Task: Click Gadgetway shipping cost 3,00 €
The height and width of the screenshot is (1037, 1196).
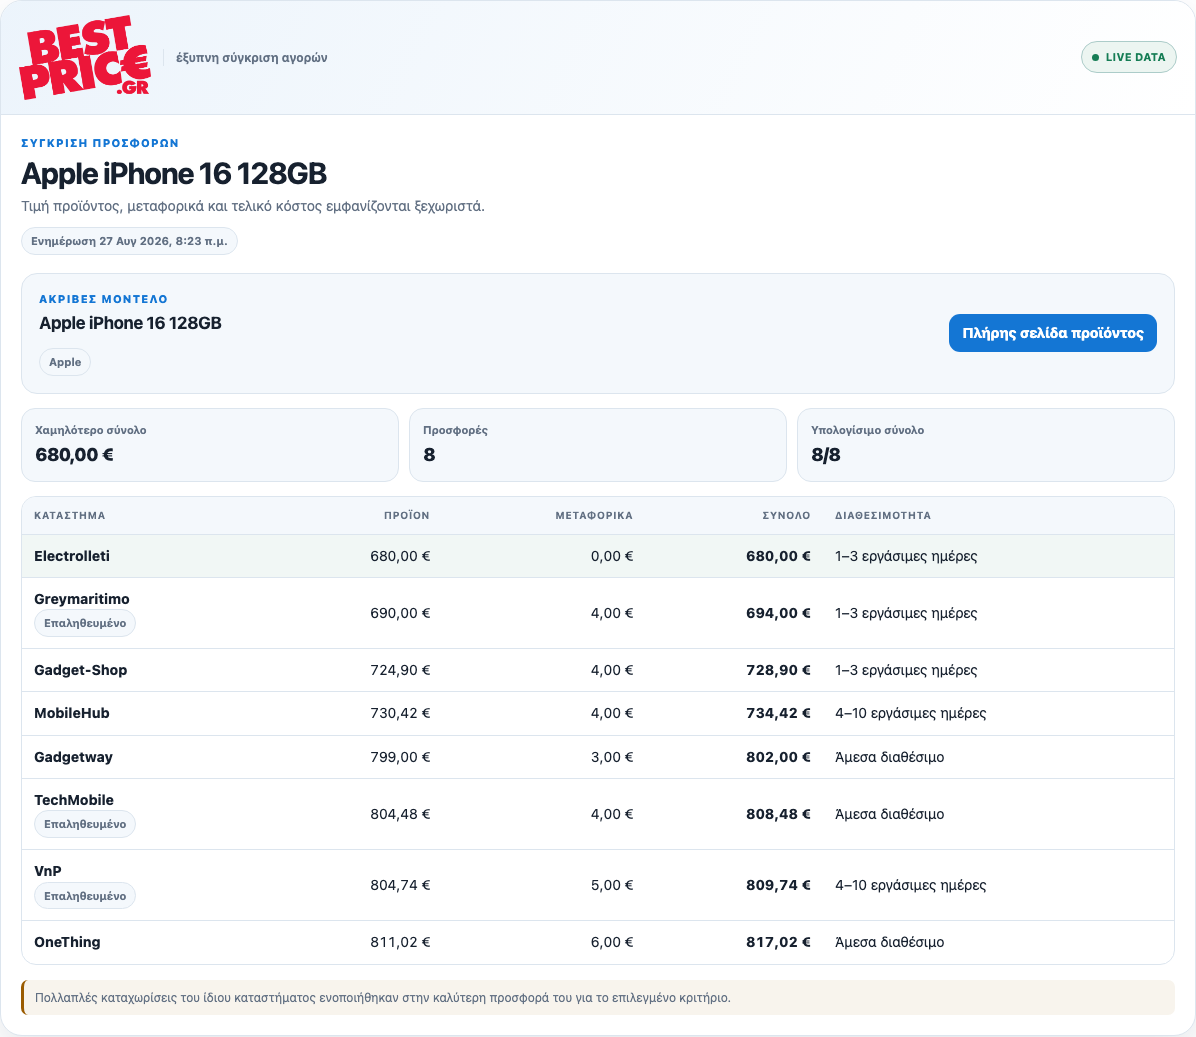Action: 612,757
